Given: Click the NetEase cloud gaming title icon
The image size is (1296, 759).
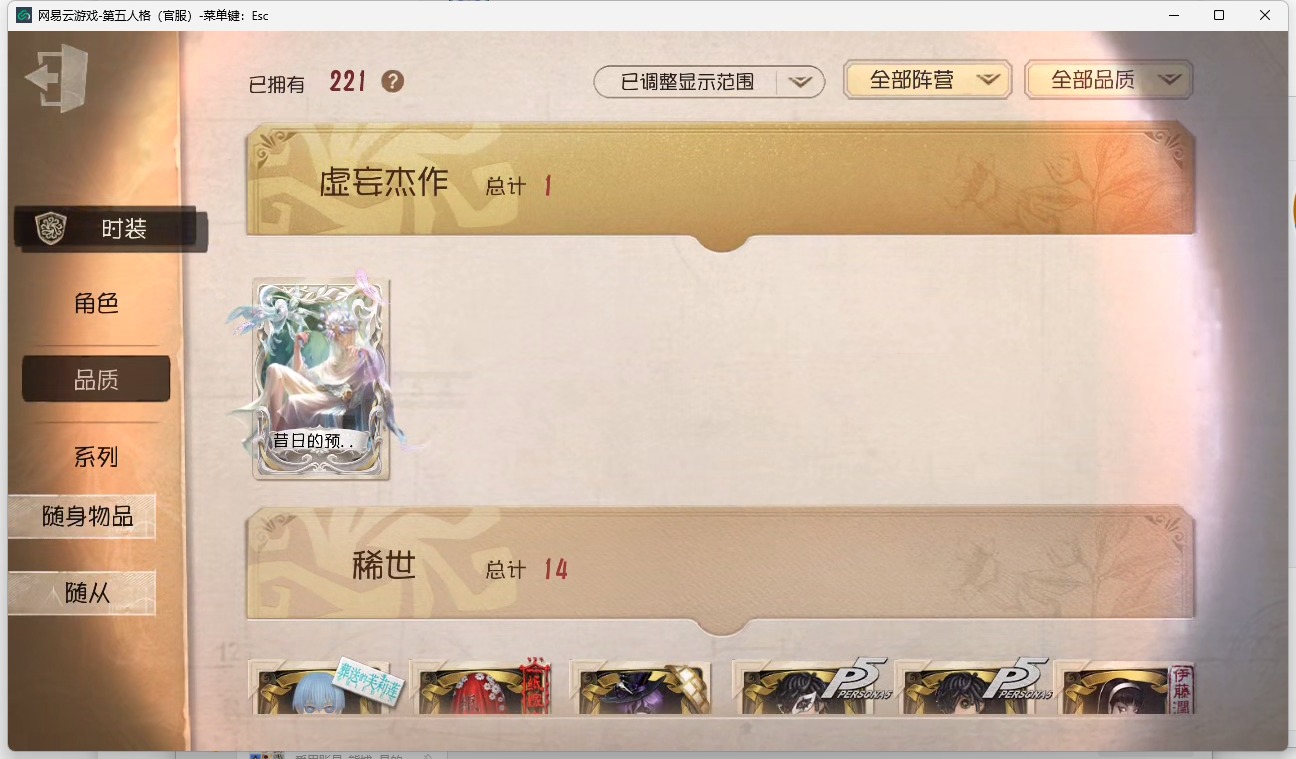Looking at the screenshot, I should click(23, 15).
